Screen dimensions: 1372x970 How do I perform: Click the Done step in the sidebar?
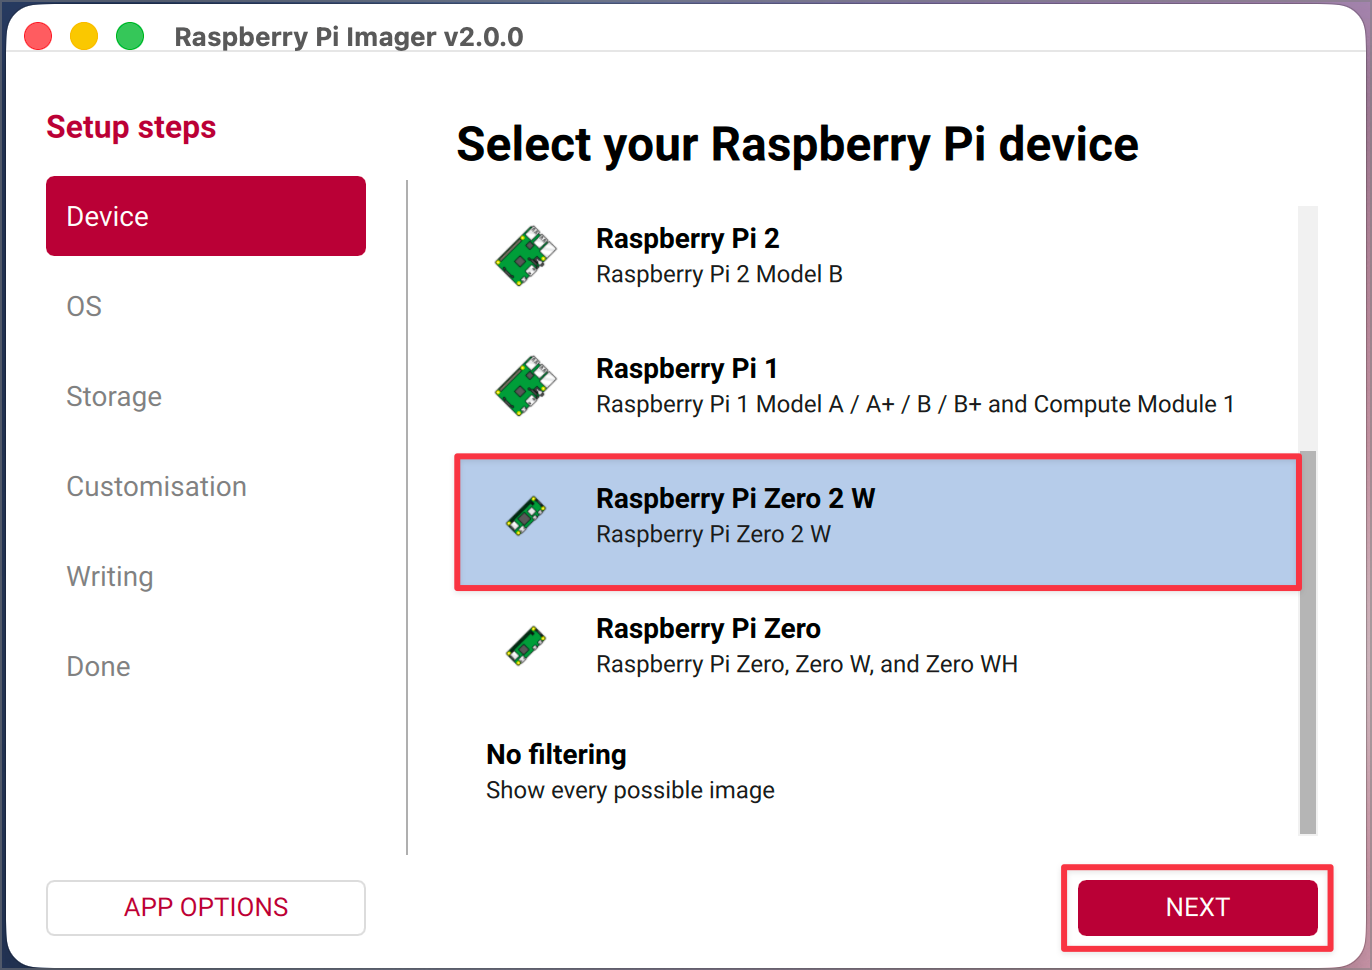coord(98,666)
